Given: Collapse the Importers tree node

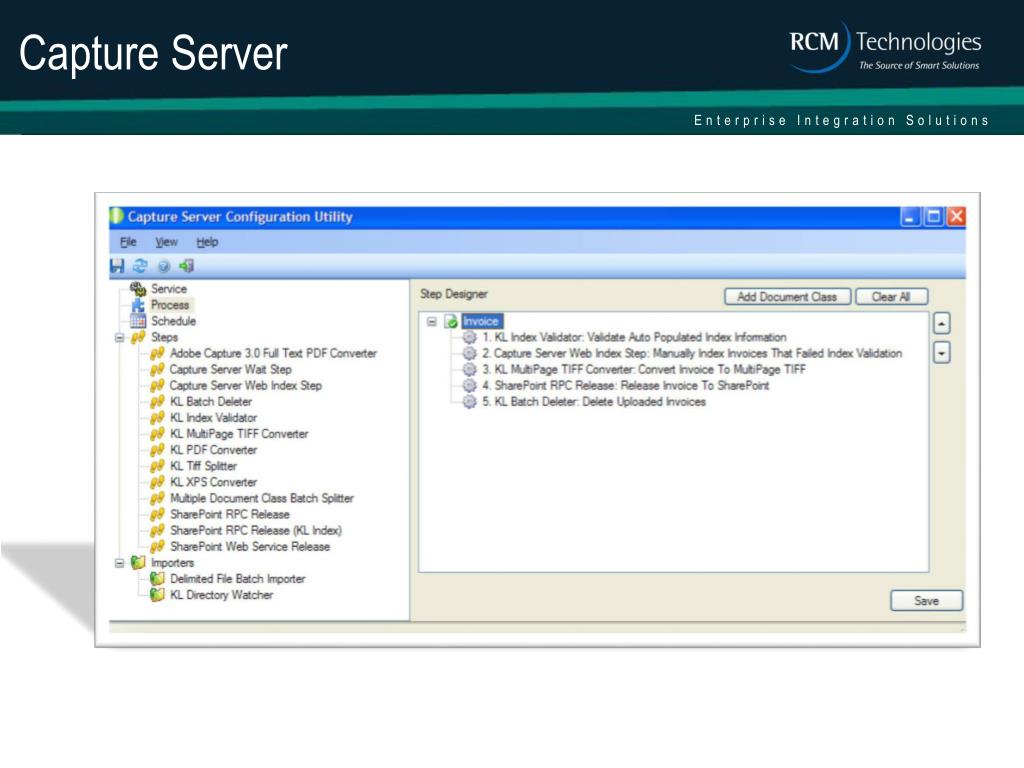Looking at the screenshot, I should tap(120, 563).
